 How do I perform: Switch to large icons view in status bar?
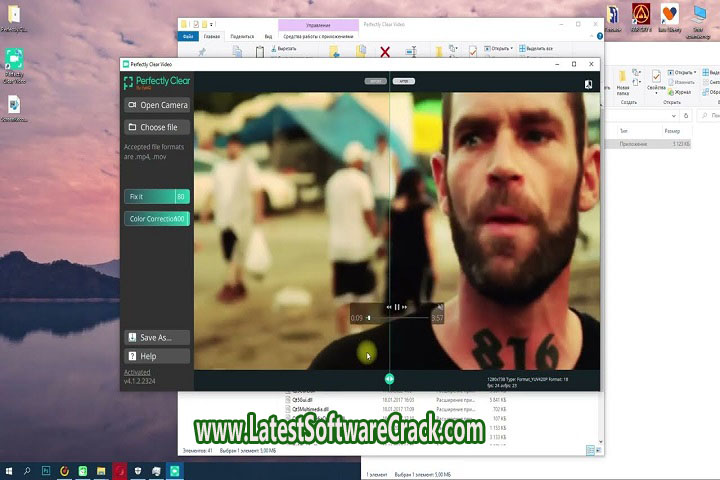(598, 451)
